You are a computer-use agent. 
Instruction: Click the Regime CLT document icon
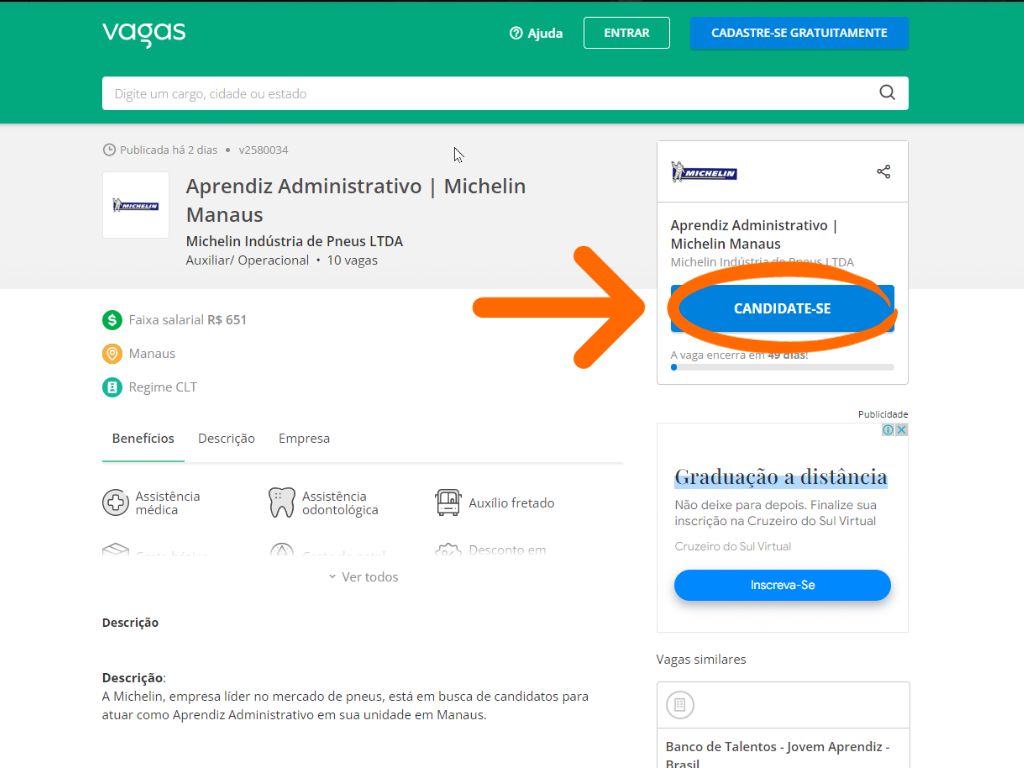pos(112,387)
